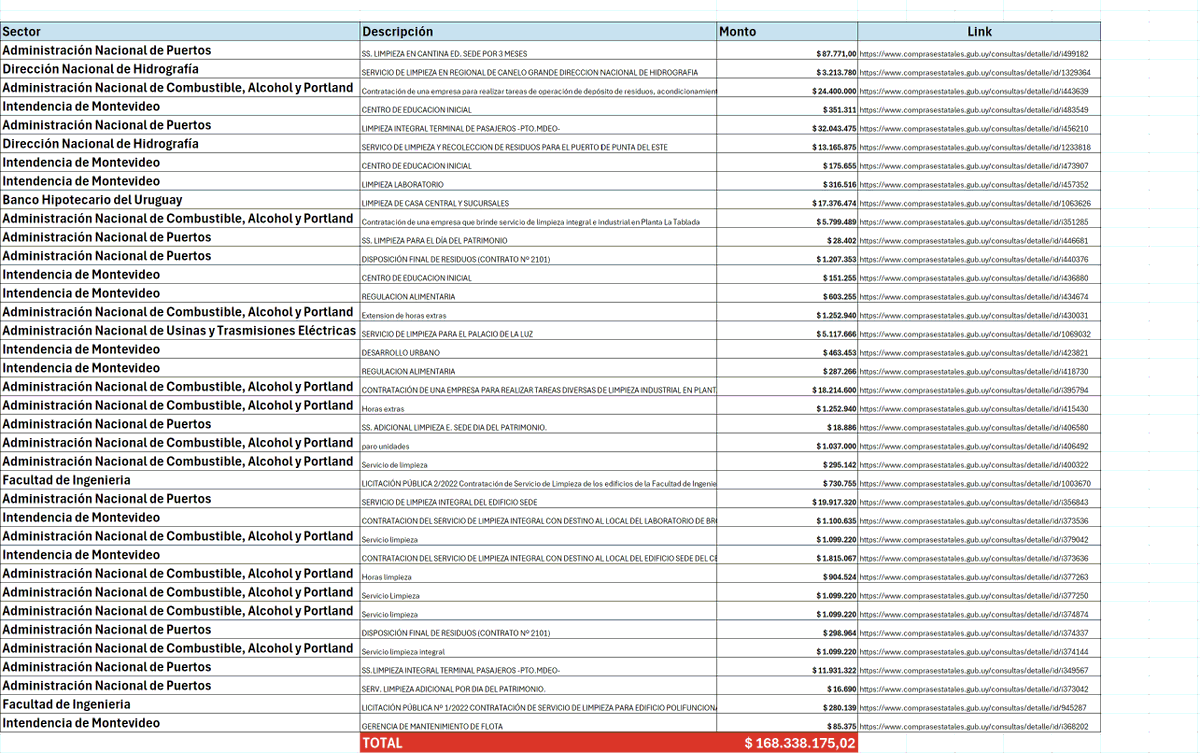Image resolution: width=1200 pixels, height=753 pixels.
Task: Open link ending in id/i443639
Action: tap(974, 91)
